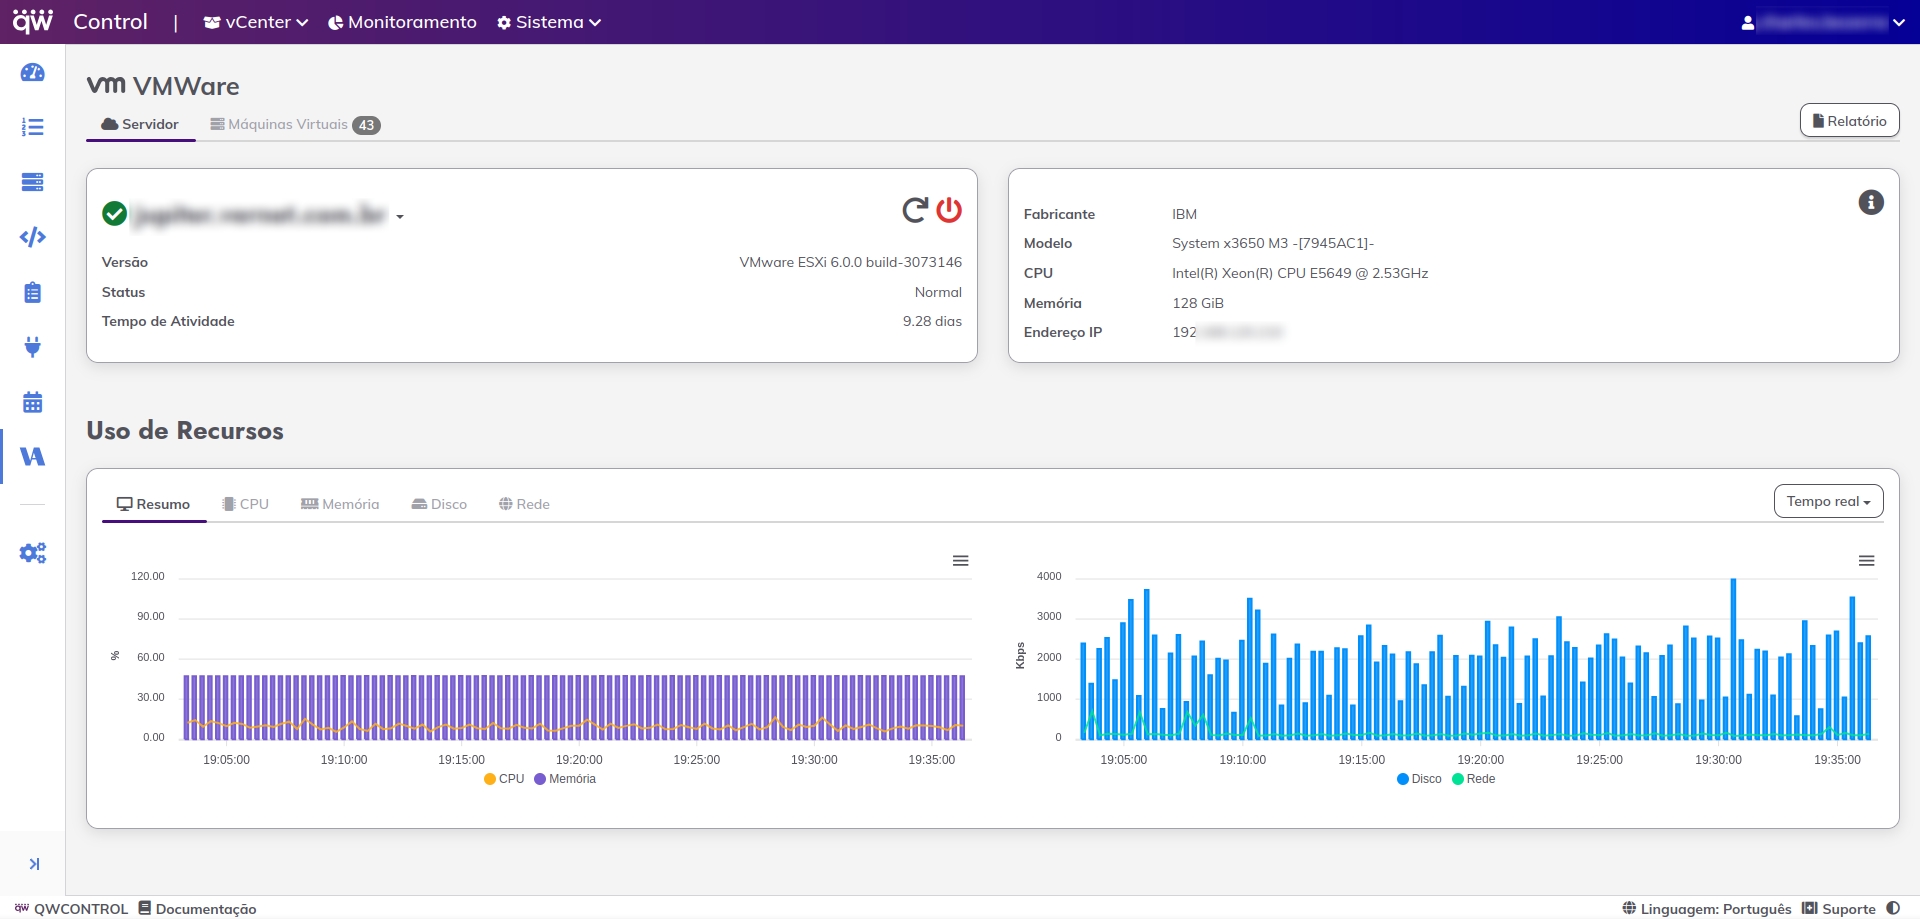The image size is (1920, 919).
Task: Switch to the Servidor tab
Action: (140, 124)
